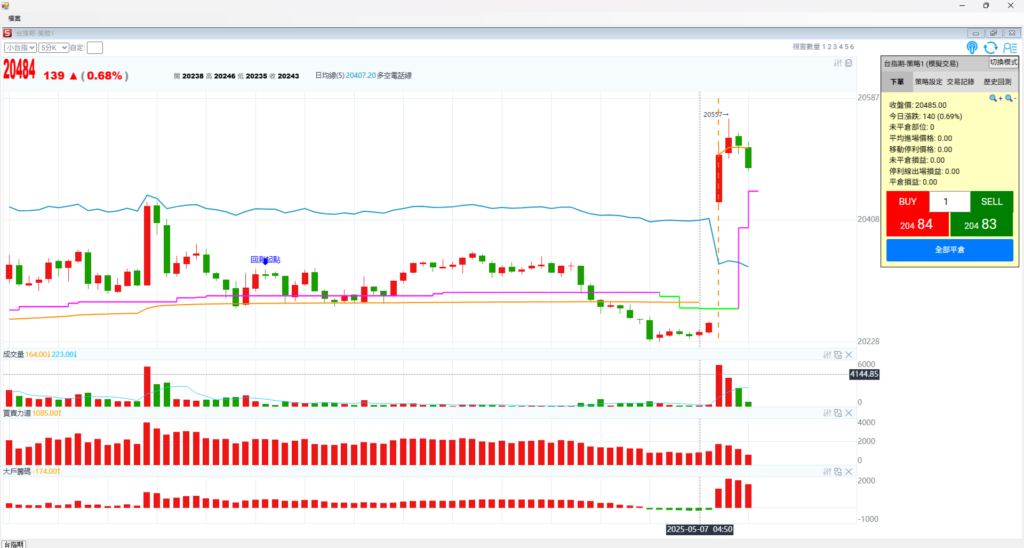
Task: Click the 未平倉部位: 0 row
Action: (x=912, y=127)
